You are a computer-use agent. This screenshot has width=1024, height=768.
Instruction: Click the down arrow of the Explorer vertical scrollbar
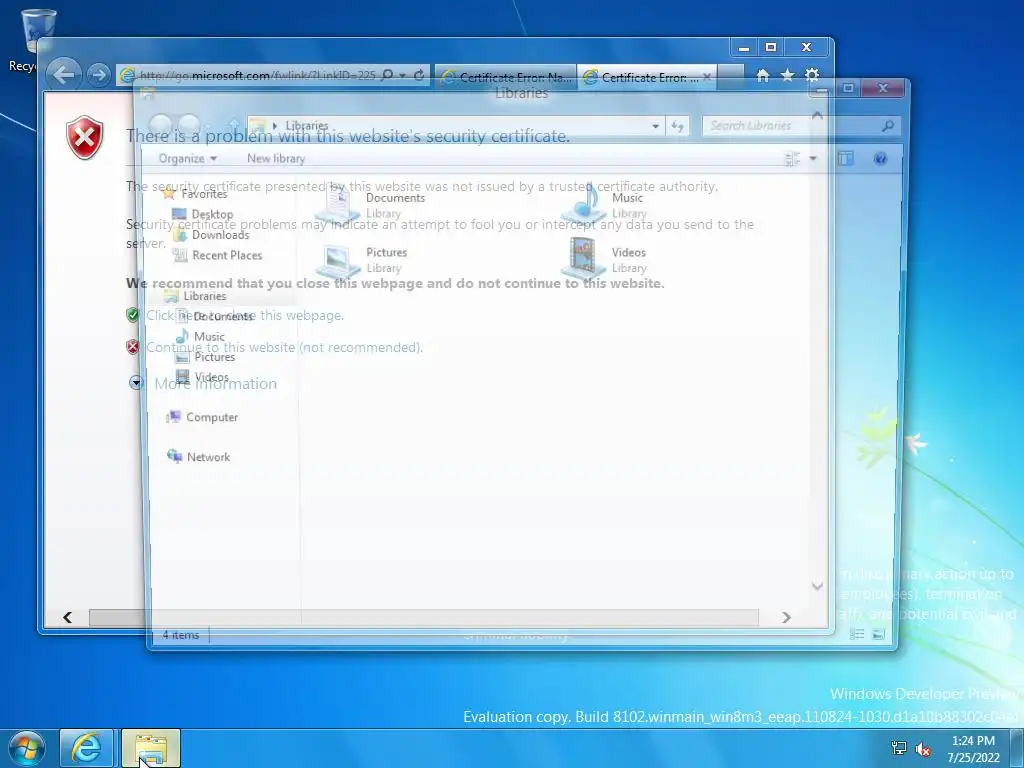click(x=817, y=586)
